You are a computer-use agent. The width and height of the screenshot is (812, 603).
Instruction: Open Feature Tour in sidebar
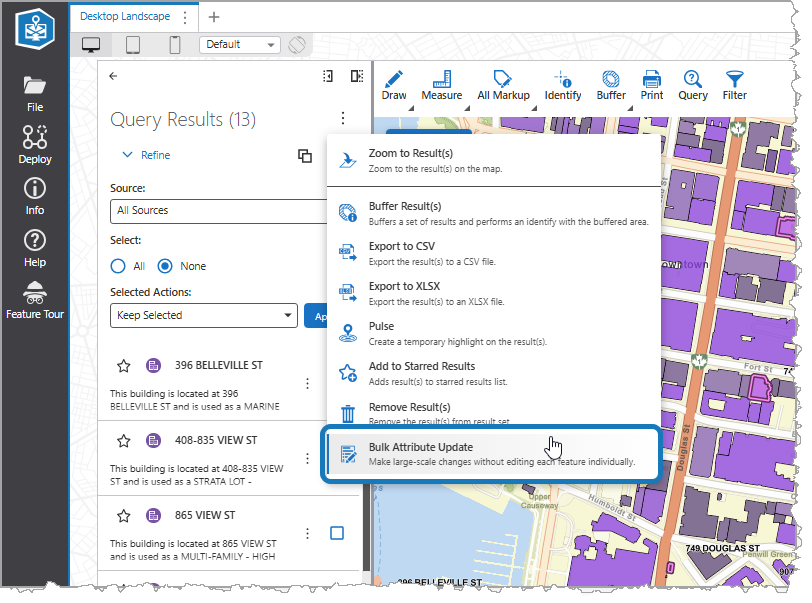click(34, 300)
